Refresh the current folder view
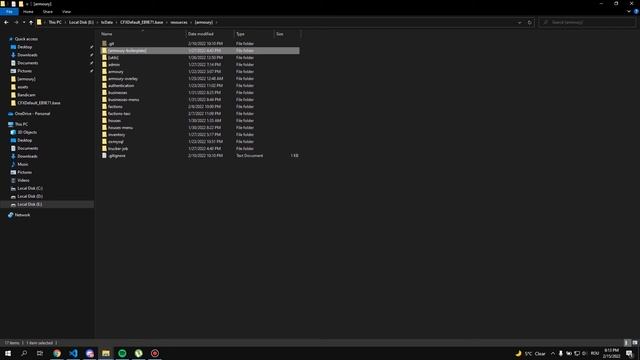This screenshot has height=360, width=640. coord(529,22)
